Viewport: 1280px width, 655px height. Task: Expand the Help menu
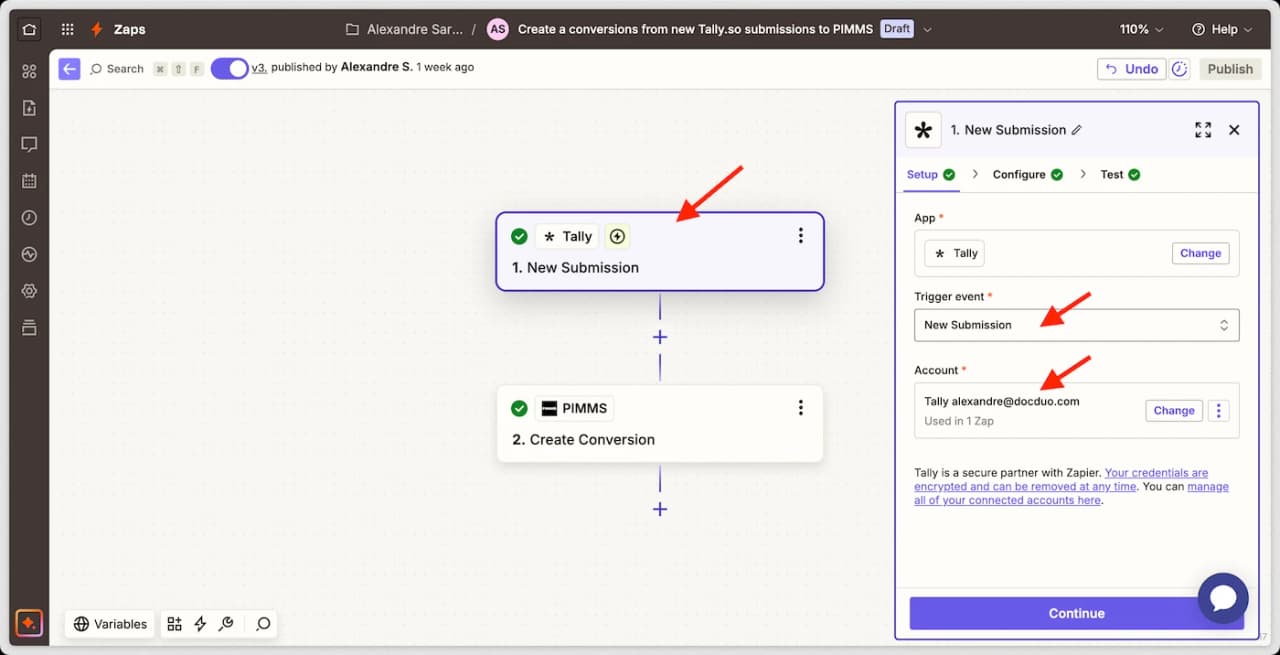1221,29
